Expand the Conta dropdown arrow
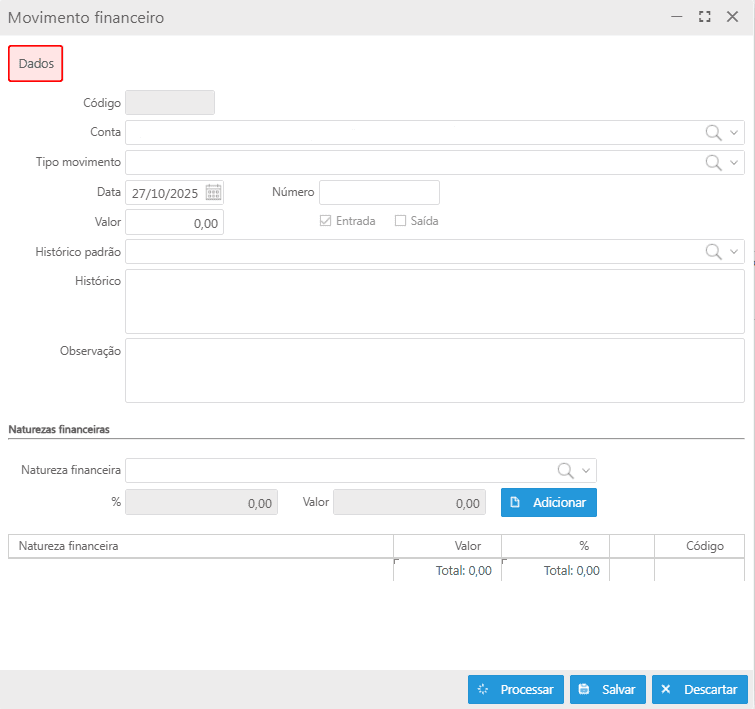755x709 pixels. pos(735,133)
